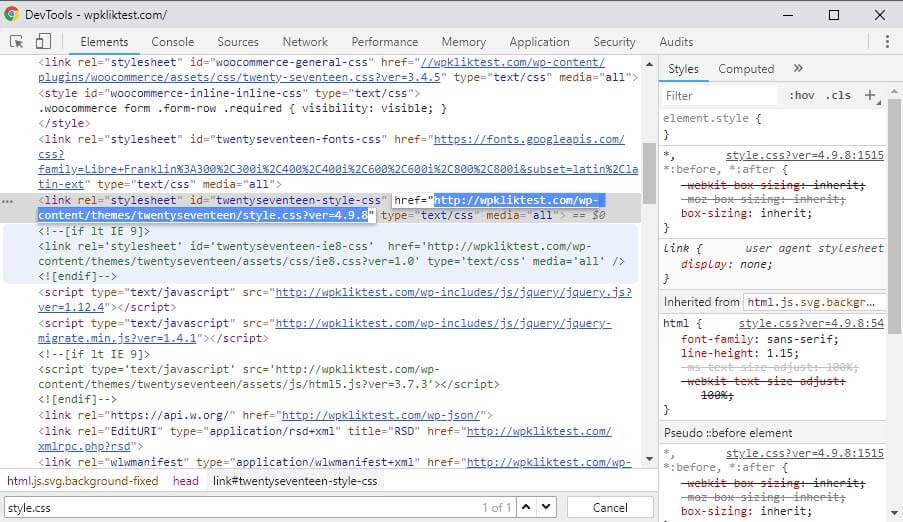Open the jquery.js?ver=1.12.4 script link

(453, 293)
